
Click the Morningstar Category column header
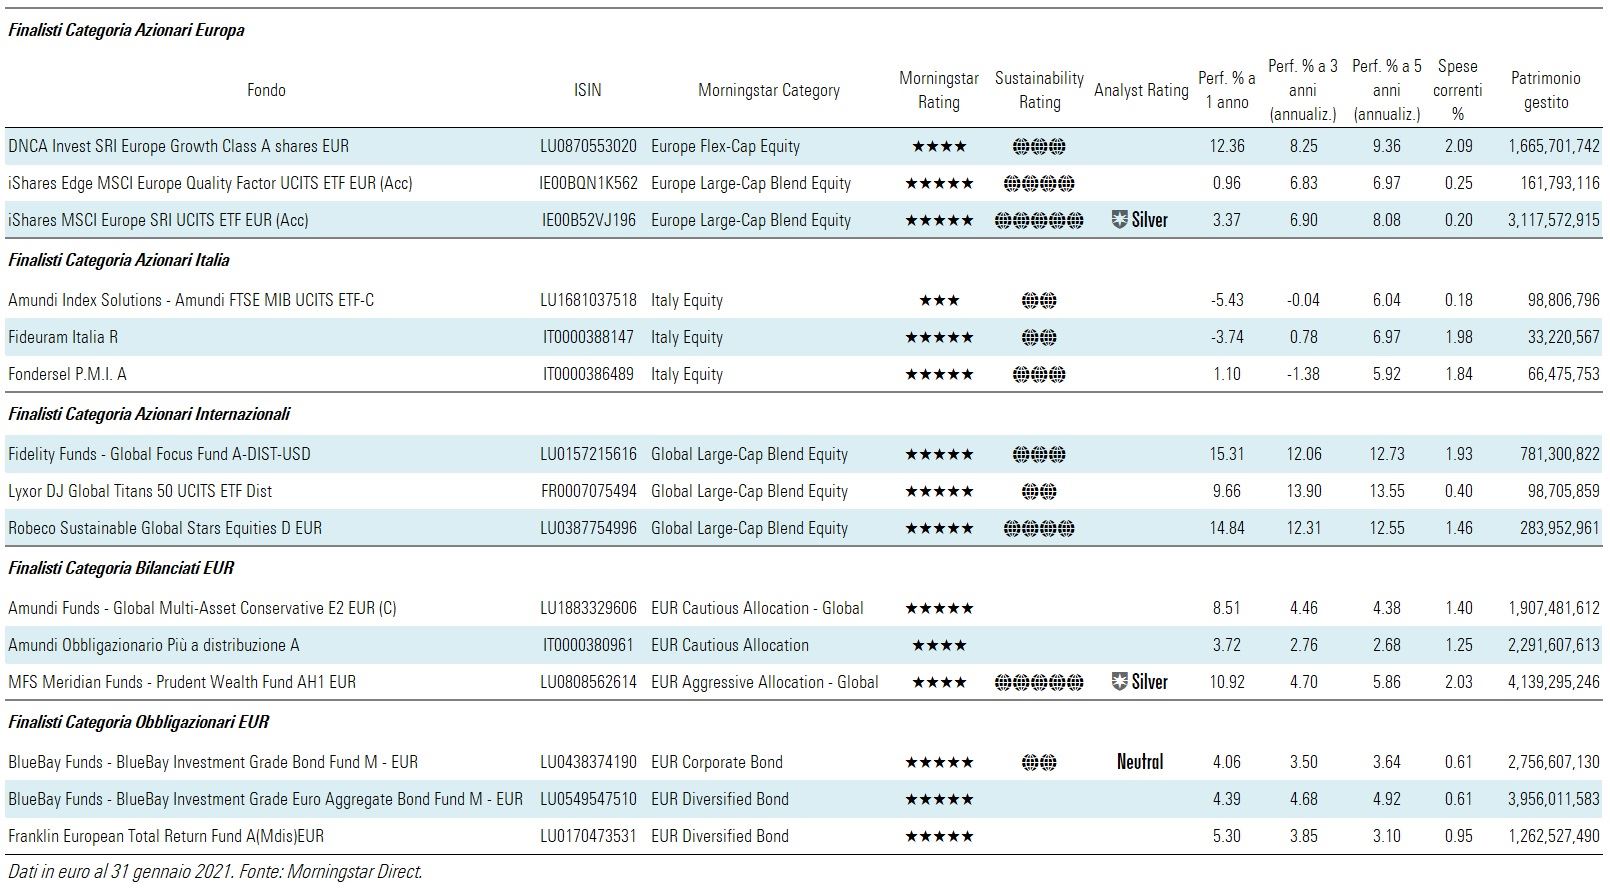pyautogui.click(x=768, y=90)
